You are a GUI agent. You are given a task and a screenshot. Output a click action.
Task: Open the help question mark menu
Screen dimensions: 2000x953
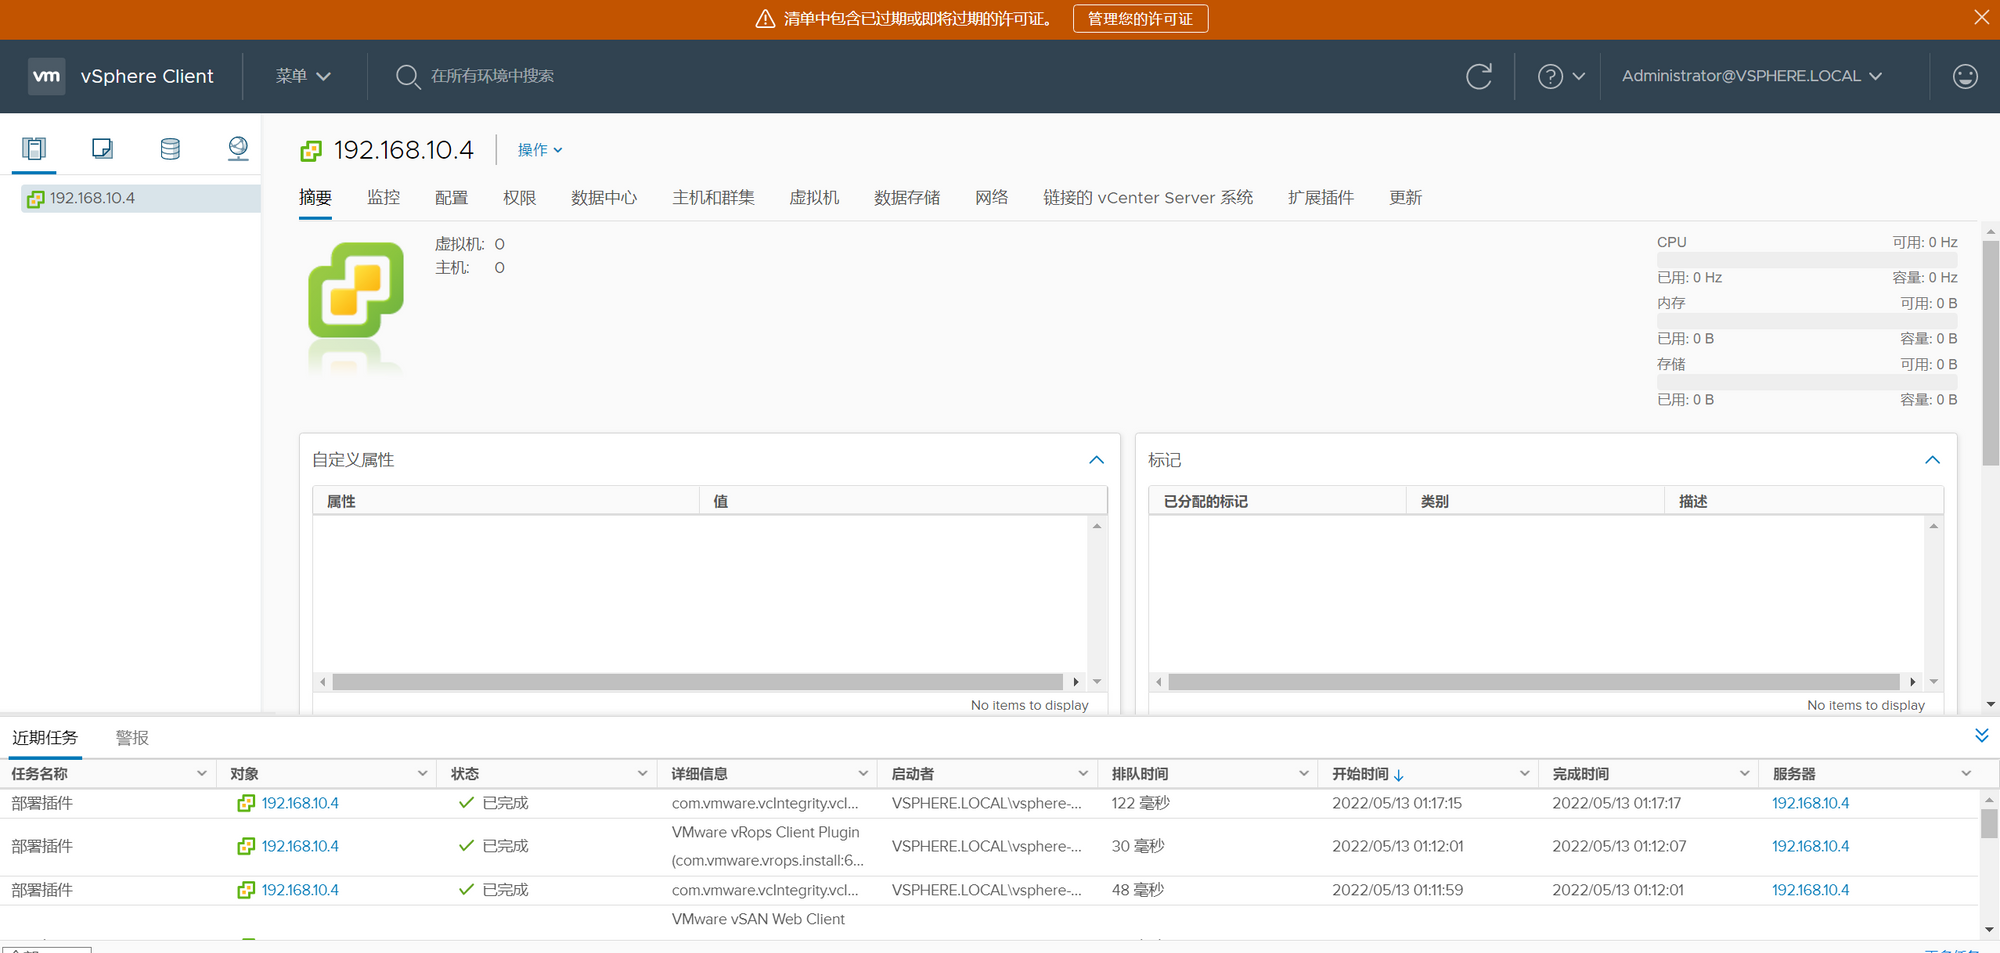1561,76
